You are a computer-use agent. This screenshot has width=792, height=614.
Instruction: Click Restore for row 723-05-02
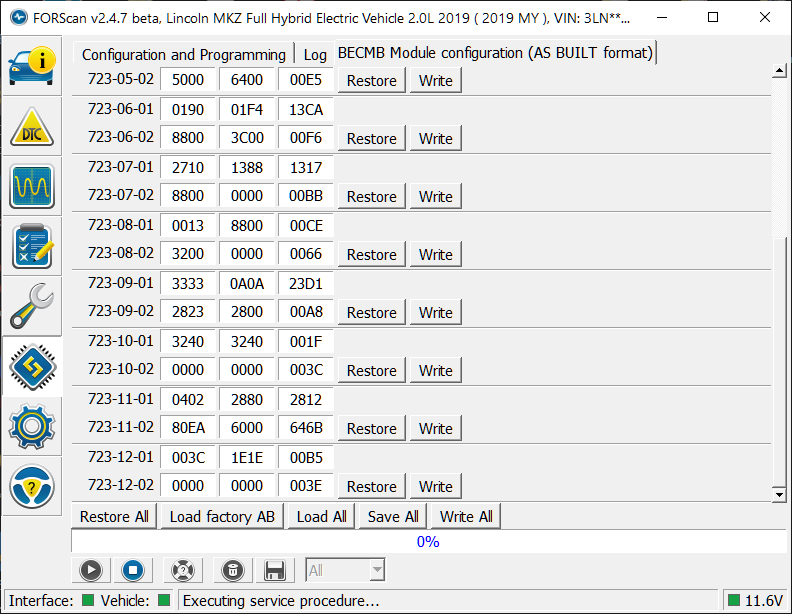tap(372, 81)
